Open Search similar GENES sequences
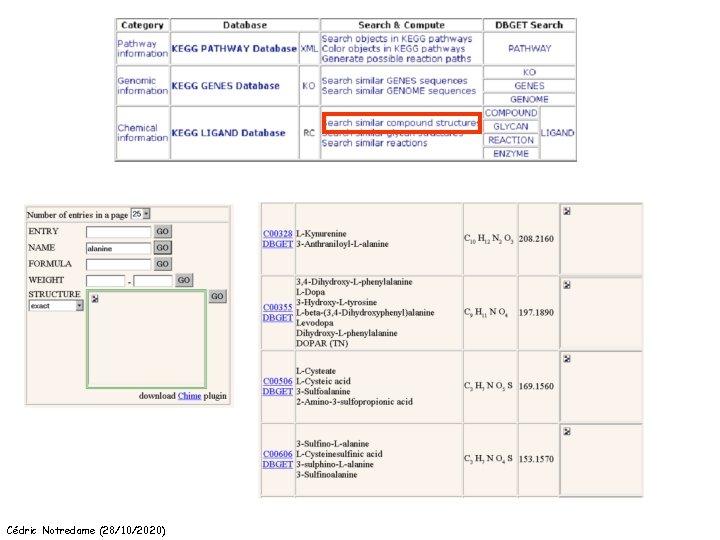This screenshot has height=540, width=720. [x=394, y=81]
